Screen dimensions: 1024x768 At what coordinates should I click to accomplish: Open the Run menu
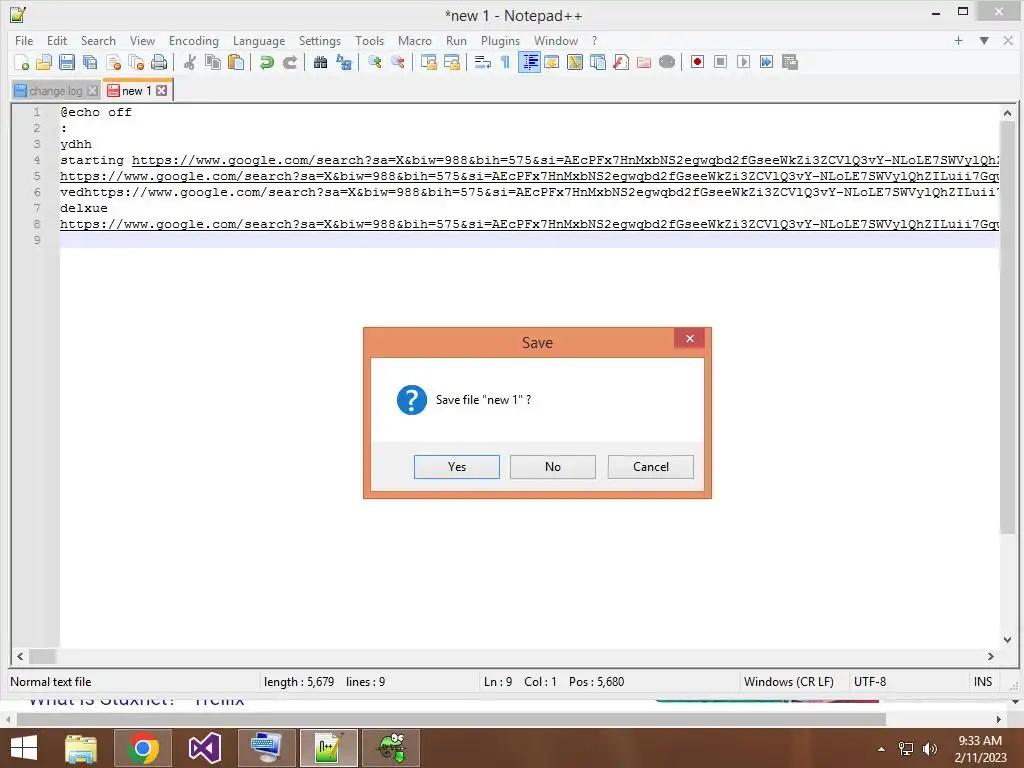456,40
